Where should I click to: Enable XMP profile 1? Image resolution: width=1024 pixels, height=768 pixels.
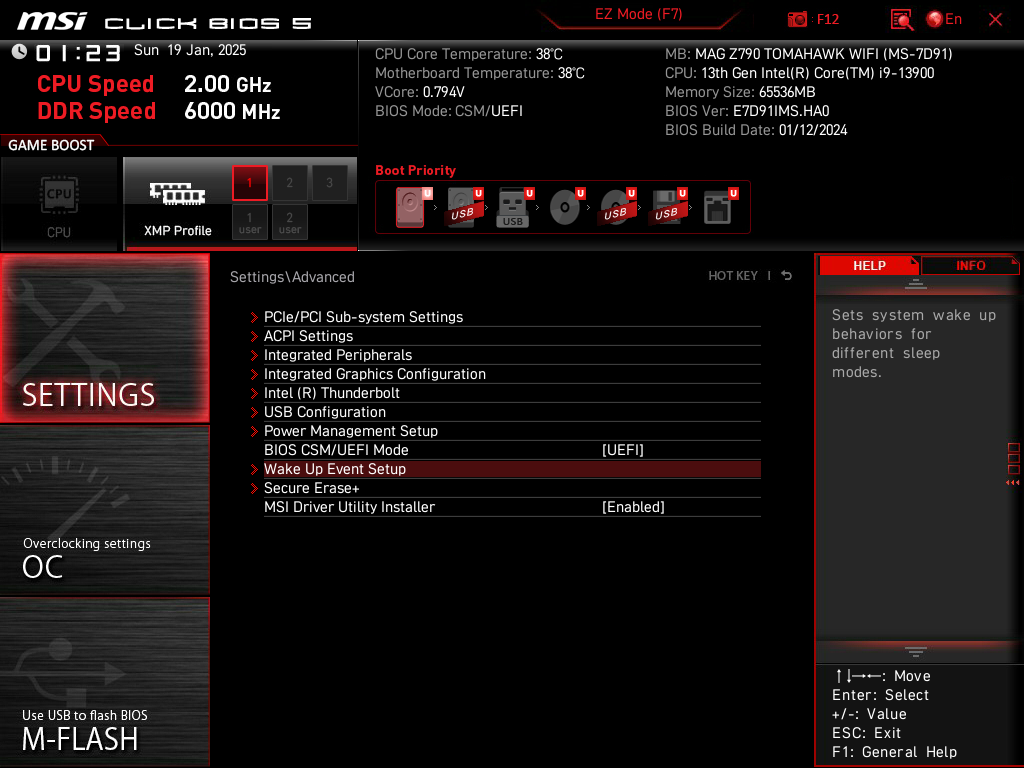pyautogui.click(x=249, y=183)
